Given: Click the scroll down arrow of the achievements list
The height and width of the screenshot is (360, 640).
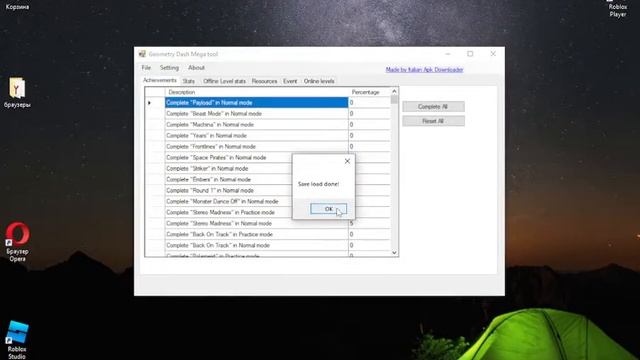Looking at the screenshot, I should point(394,253).
